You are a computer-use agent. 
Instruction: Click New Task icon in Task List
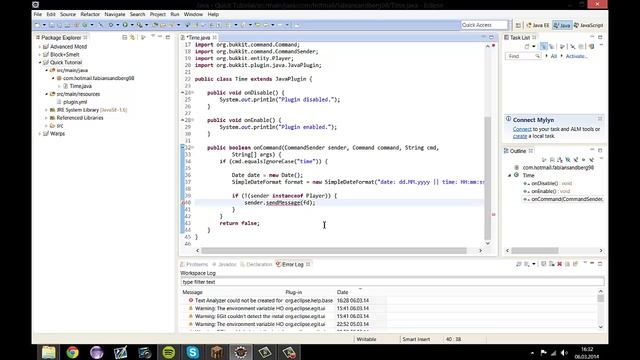527,47
